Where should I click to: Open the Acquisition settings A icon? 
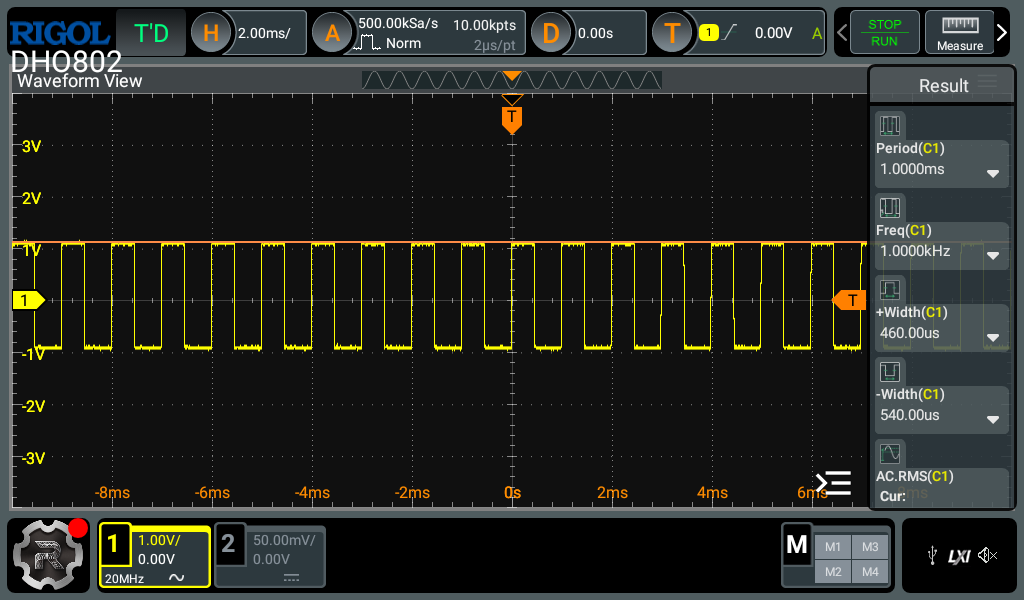click(332, 33)
